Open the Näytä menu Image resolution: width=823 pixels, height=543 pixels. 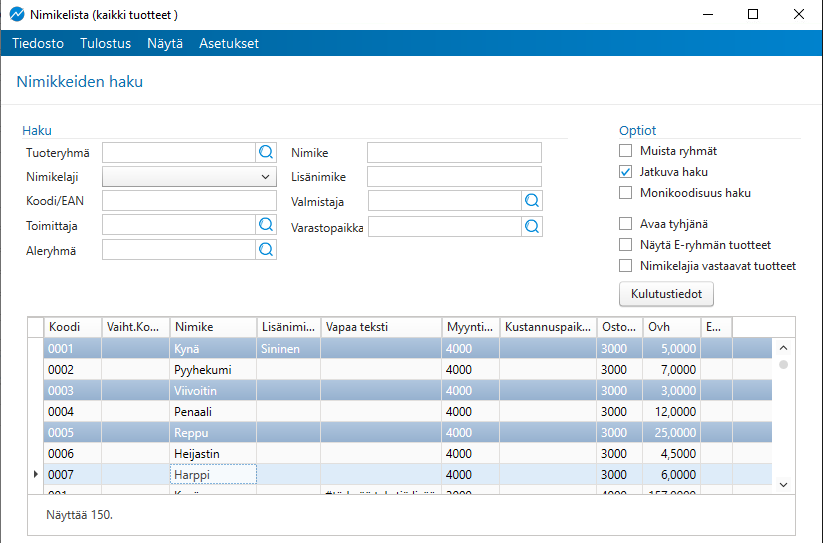click(x=165, y=43)
